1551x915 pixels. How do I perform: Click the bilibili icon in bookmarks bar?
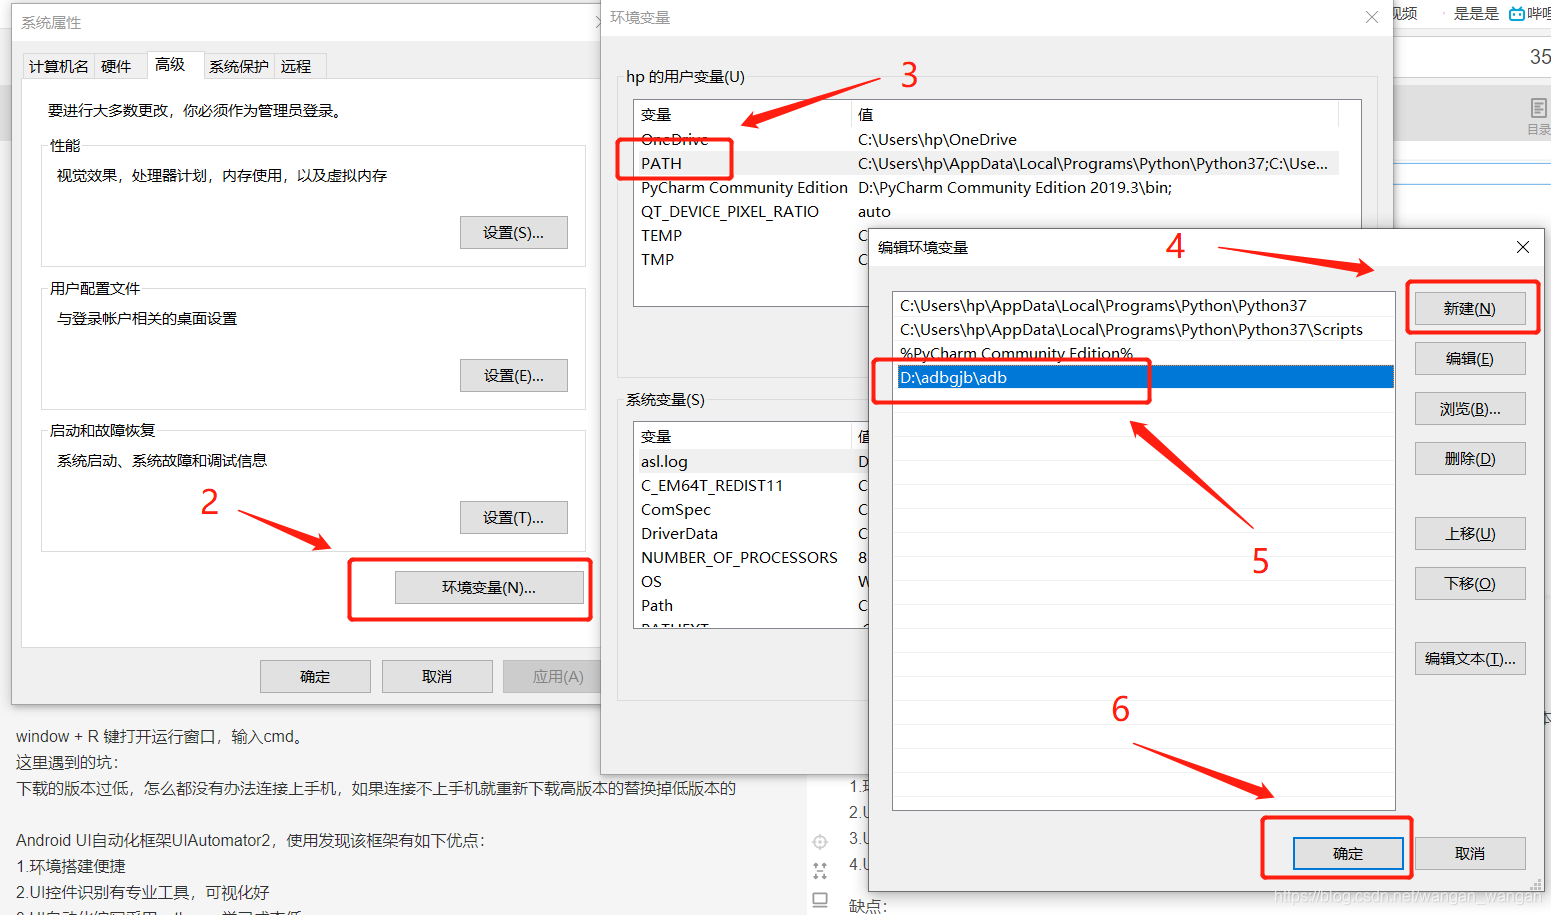[1517, 13]
